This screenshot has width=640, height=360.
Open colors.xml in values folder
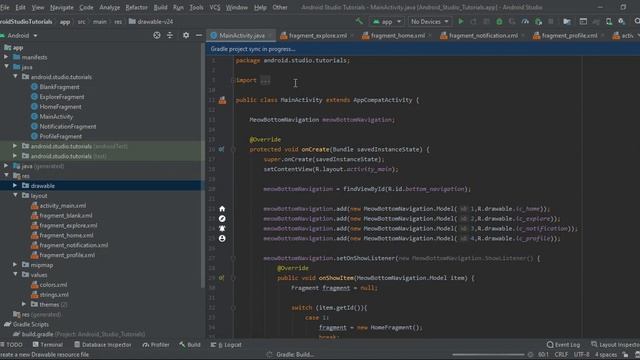click(x=53, y=285)
